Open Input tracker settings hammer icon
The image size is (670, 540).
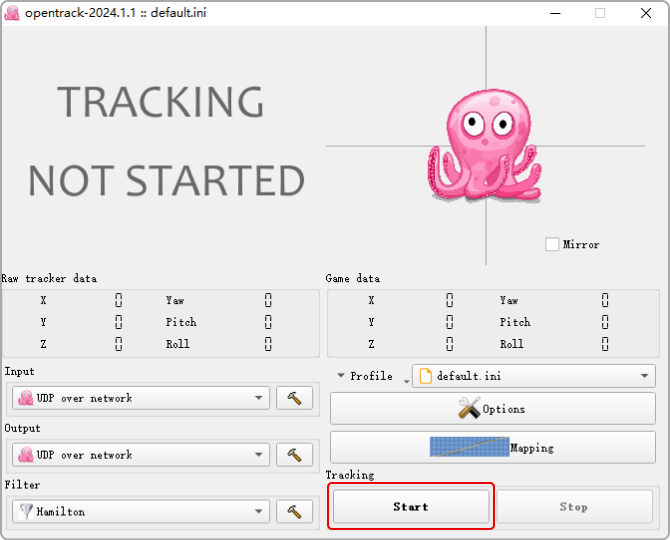click(x=294, y=398)
